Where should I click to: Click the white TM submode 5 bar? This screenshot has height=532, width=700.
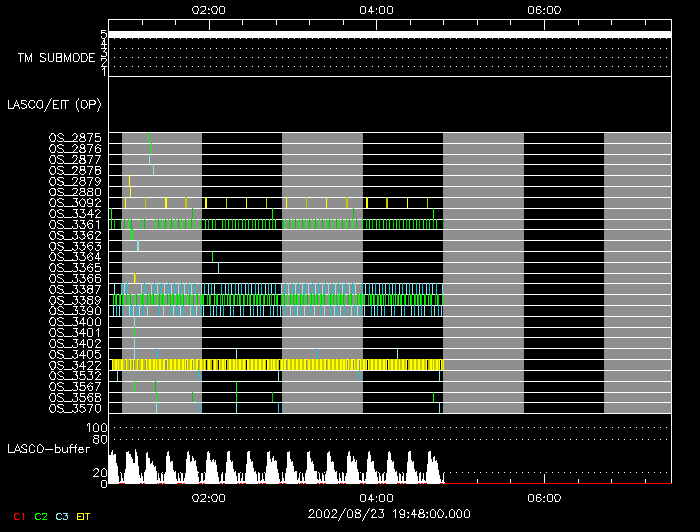pos(389,35)
